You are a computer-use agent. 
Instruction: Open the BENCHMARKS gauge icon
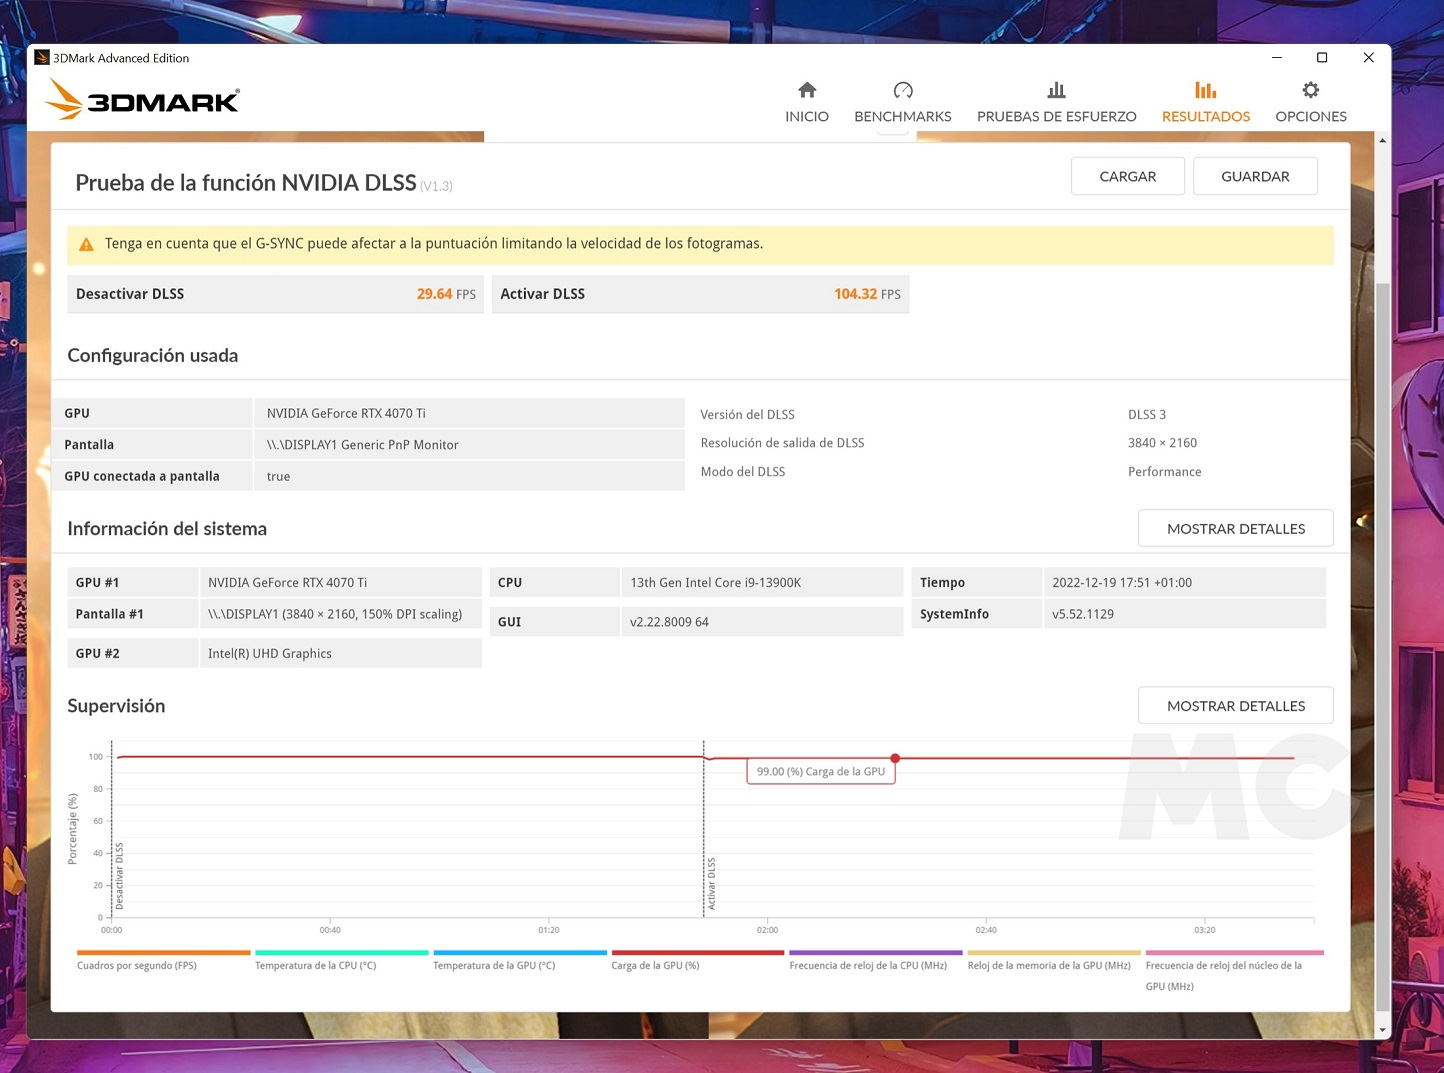coord(902,90)
